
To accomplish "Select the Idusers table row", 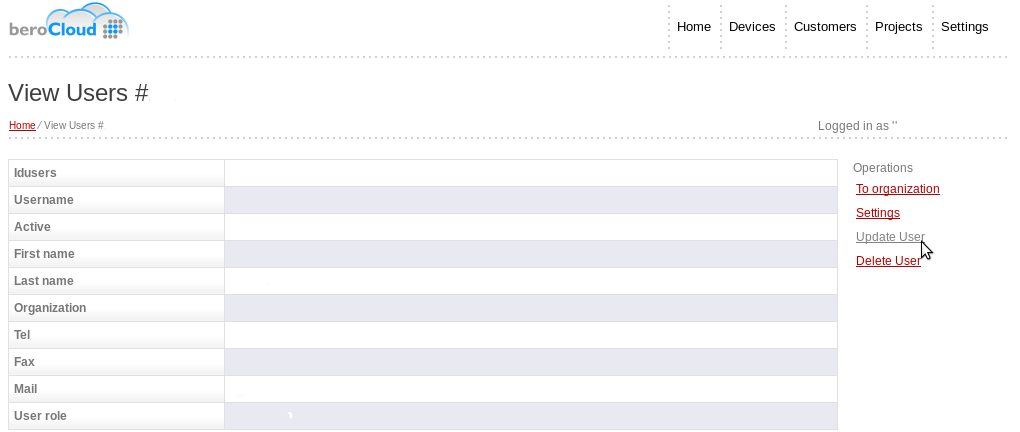I will (x=423, y=173).
